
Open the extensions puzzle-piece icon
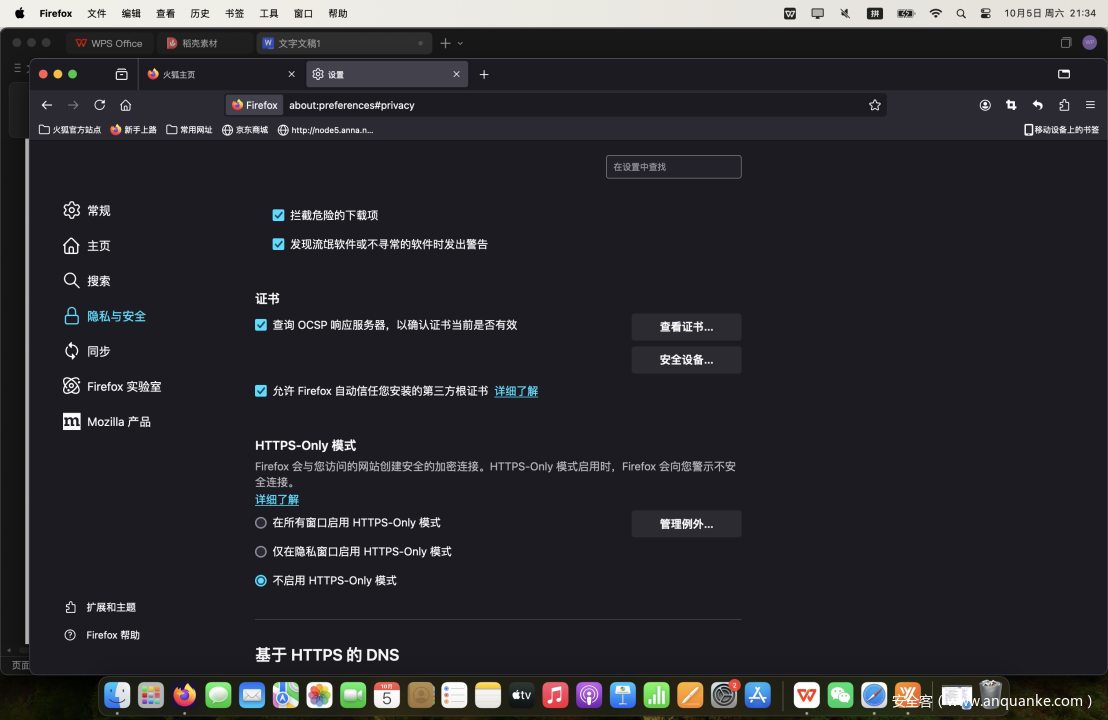[x=1064, y=105]
